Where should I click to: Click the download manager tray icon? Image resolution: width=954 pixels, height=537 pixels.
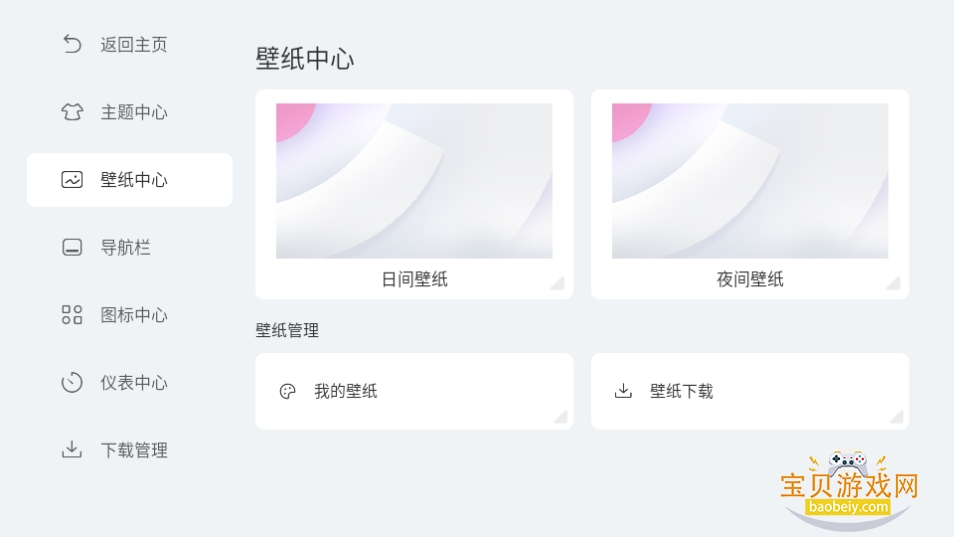72,449
